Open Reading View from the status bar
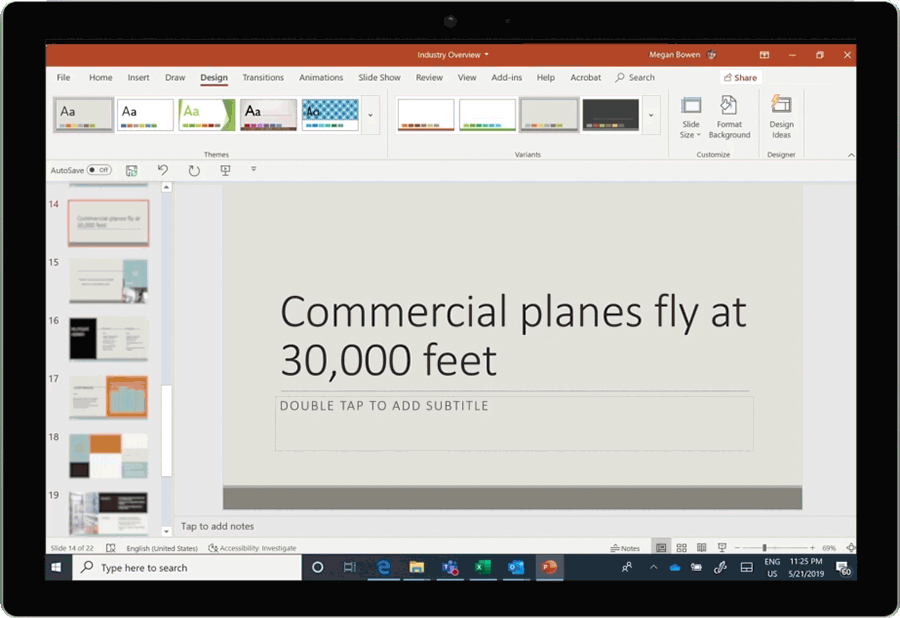The width and height of the screenshot is (900, 618). 701,547
